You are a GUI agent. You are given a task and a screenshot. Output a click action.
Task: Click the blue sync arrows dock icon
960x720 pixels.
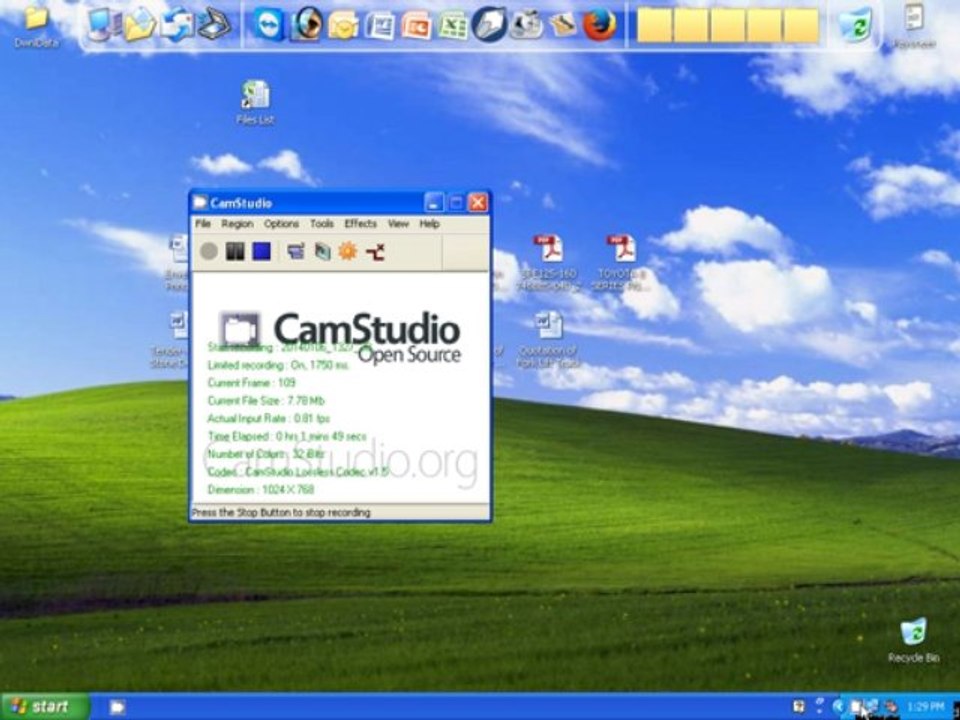[178, 26]
